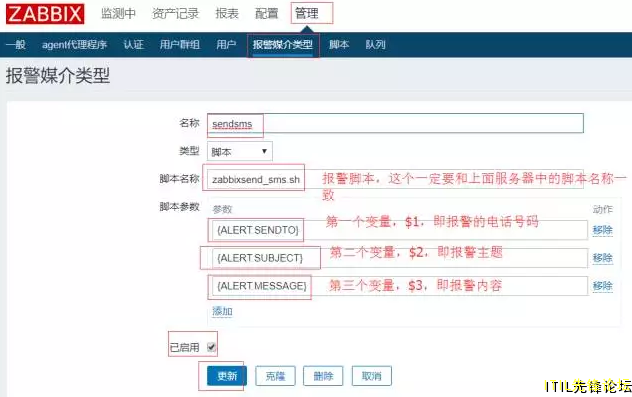Focus the 脚本名称 field with zabbixsend_sms.sh
This screenshot has width=632, height=397.
click(395, 179)
